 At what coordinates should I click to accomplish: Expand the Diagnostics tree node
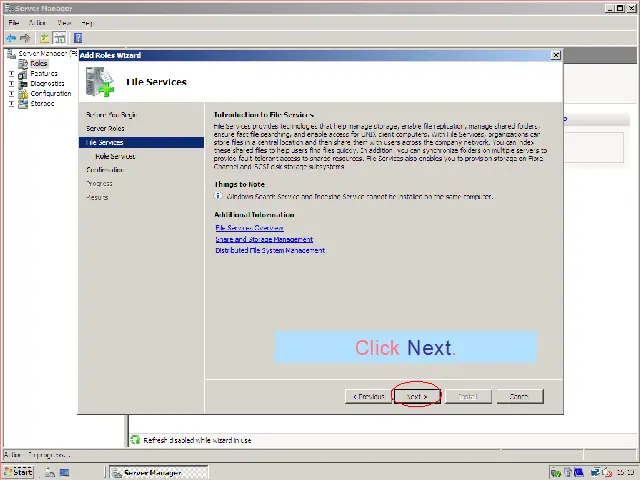[x=11, y=84]
